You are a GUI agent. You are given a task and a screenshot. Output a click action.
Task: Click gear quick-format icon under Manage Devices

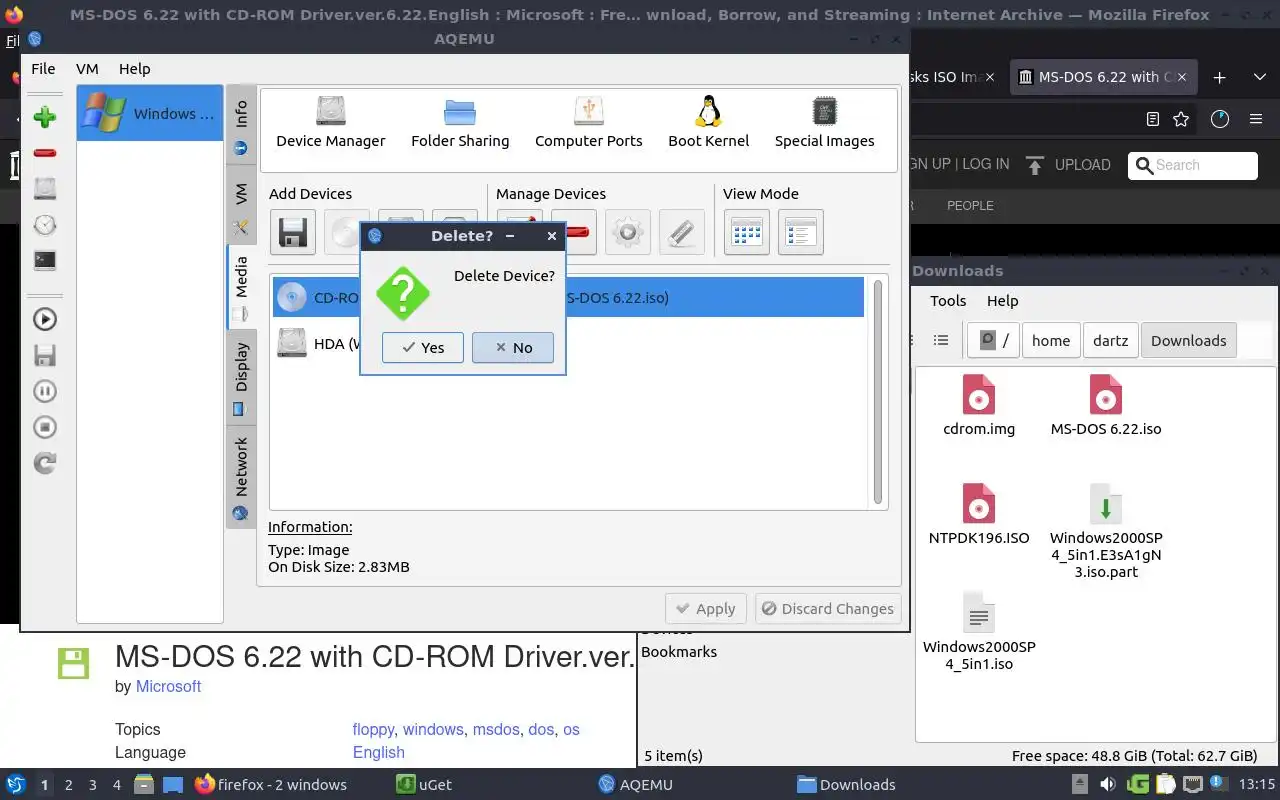point(627,232)
